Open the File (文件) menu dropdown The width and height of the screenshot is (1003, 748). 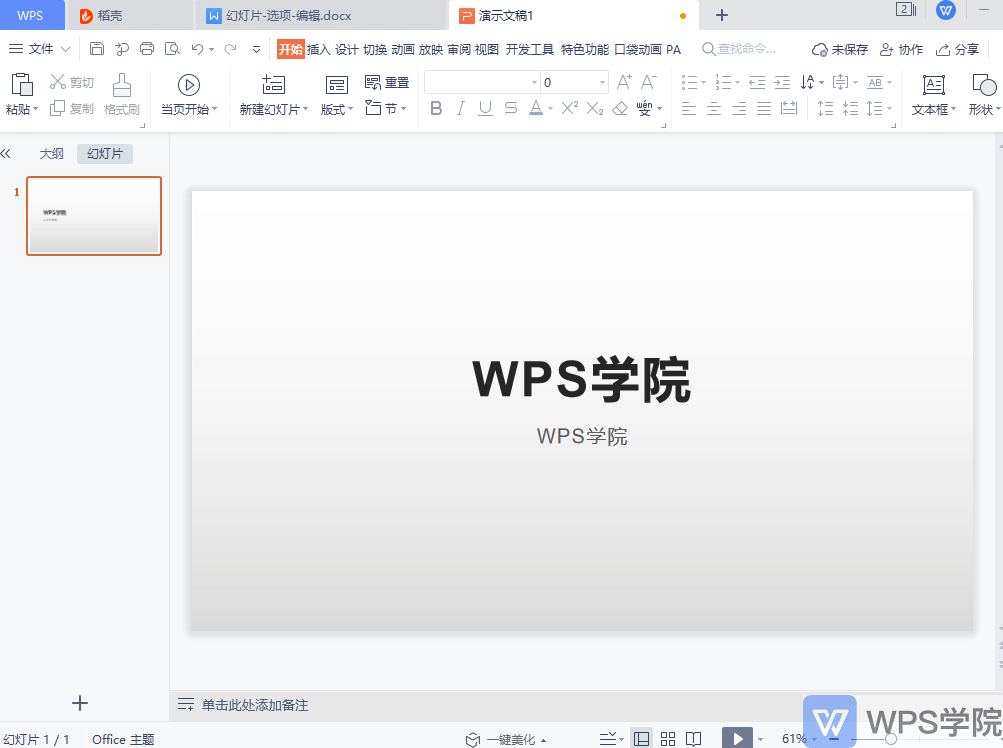[39, 49]
